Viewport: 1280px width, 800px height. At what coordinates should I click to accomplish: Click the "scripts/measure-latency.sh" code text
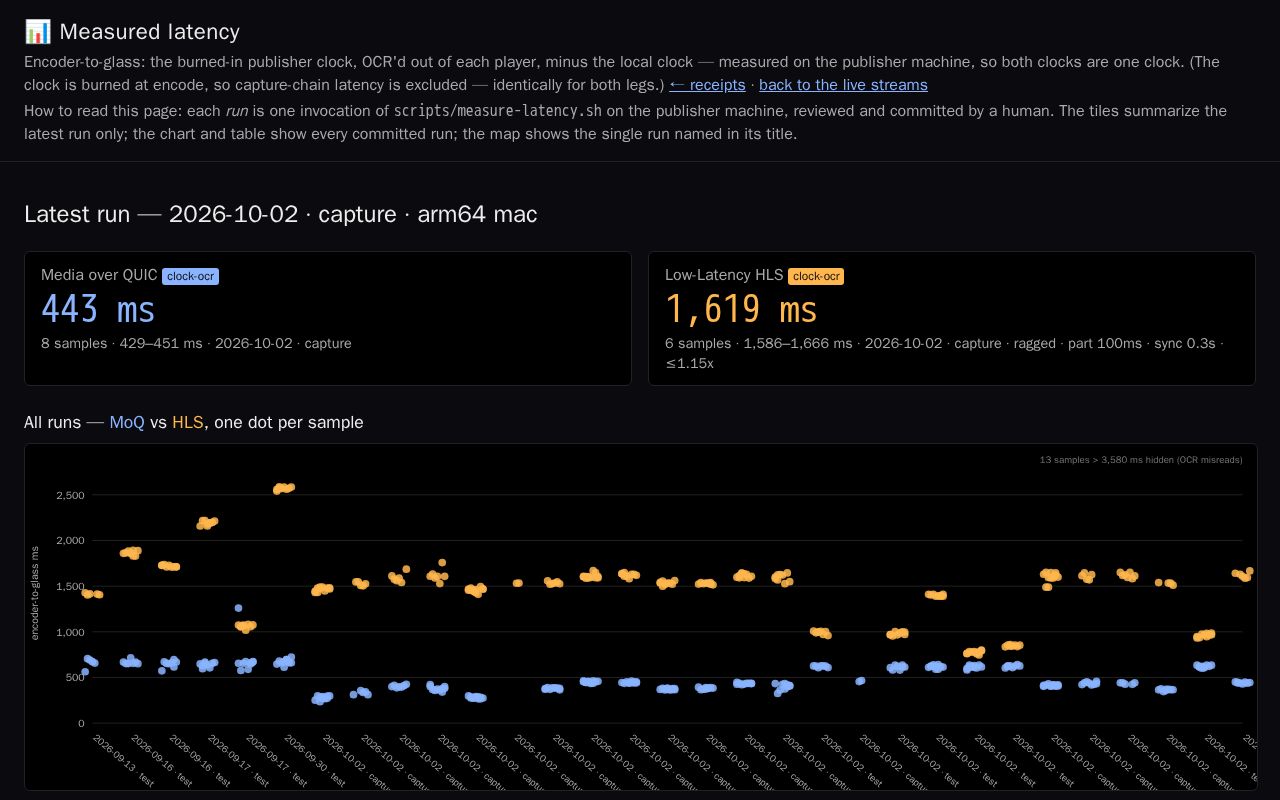[x=498, y=111]
